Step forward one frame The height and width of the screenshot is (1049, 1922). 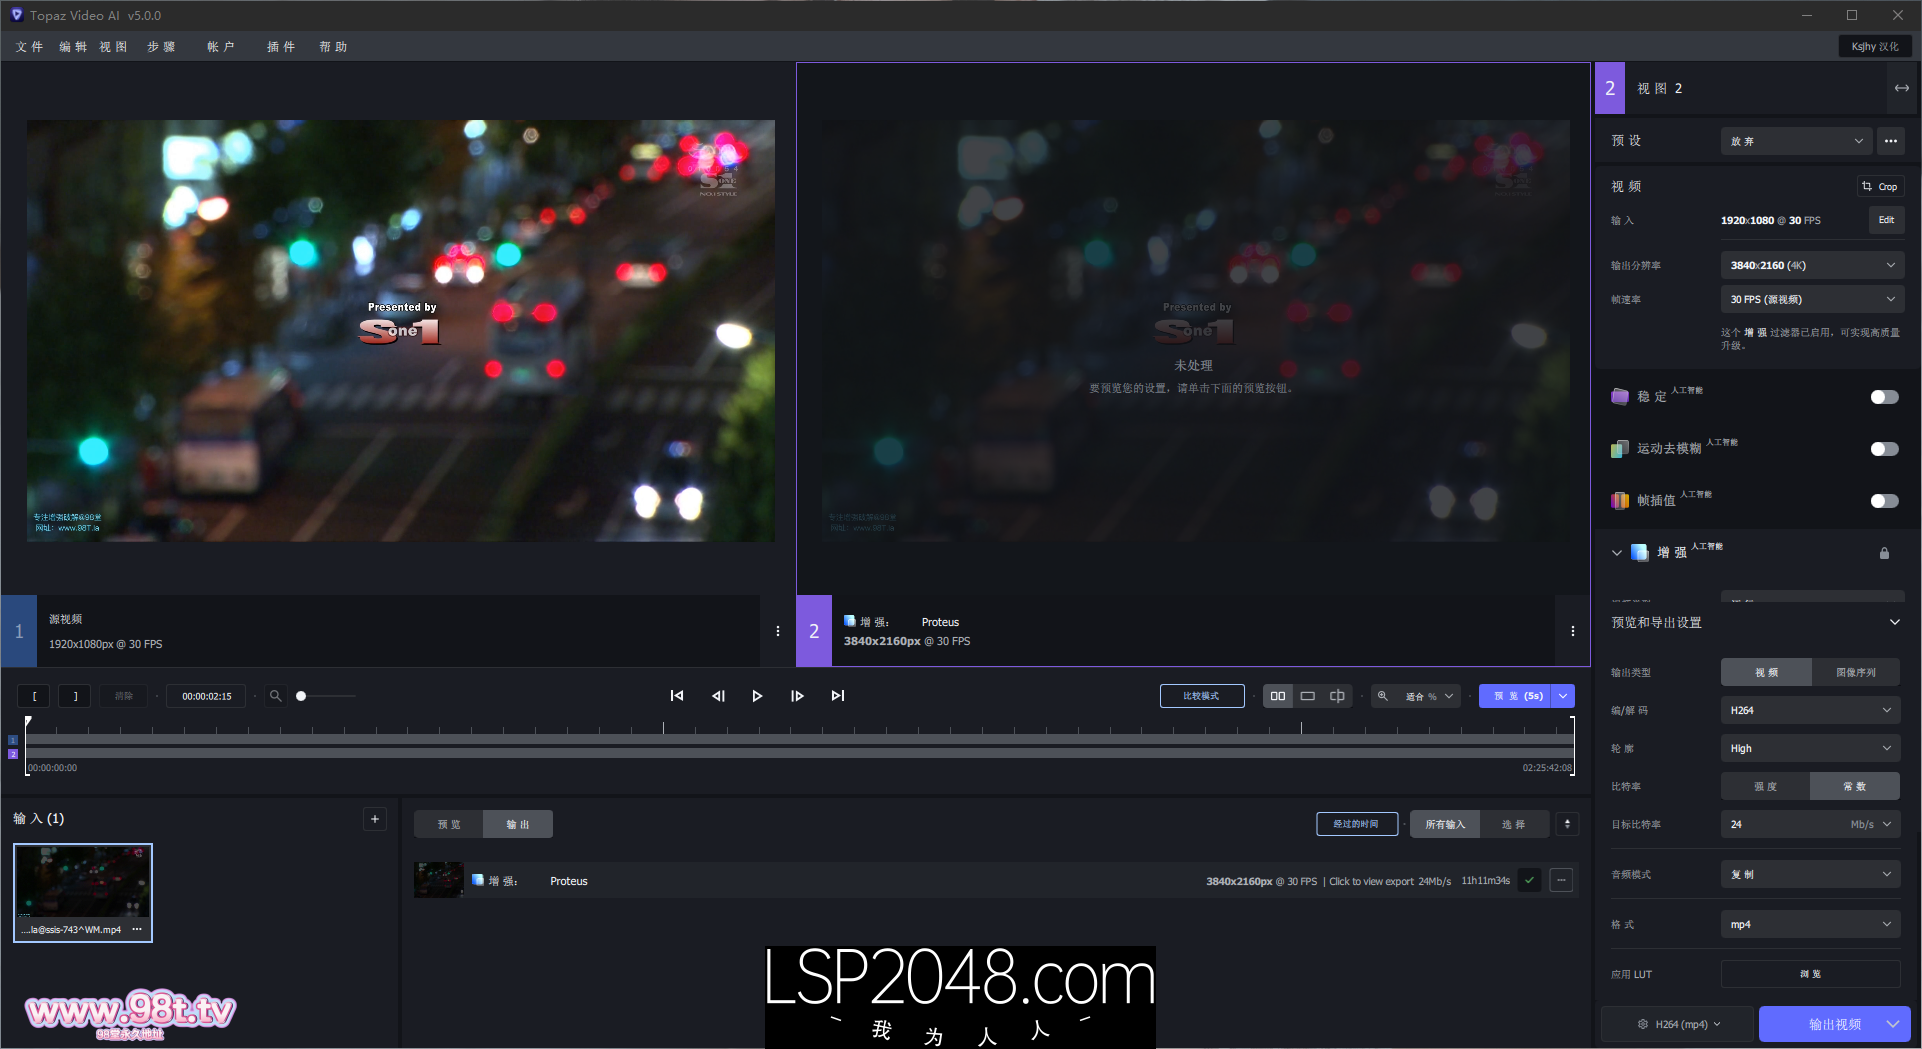pyautogui.click(x=797, y=696)
